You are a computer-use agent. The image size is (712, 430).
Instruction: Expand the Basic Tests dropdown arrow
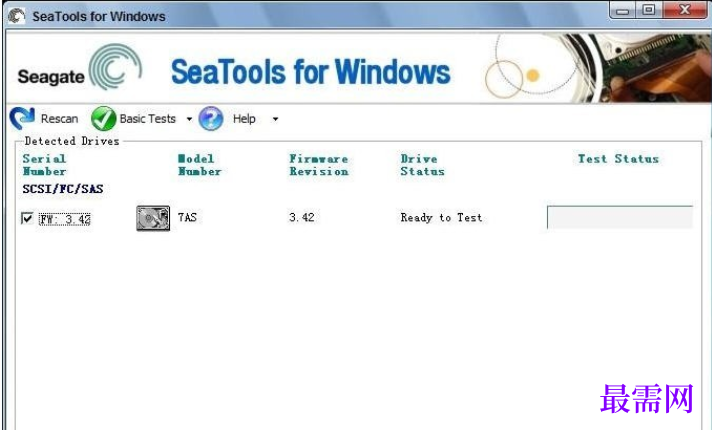189,119
